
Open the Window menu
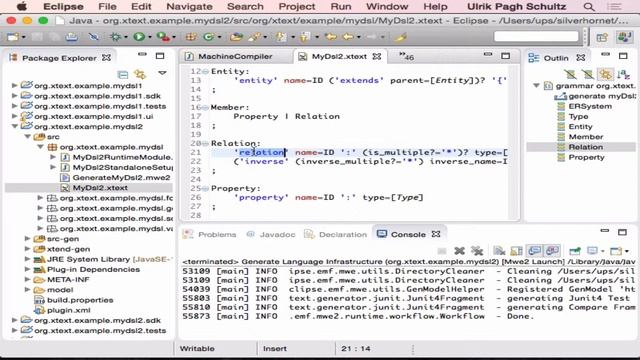387,7
